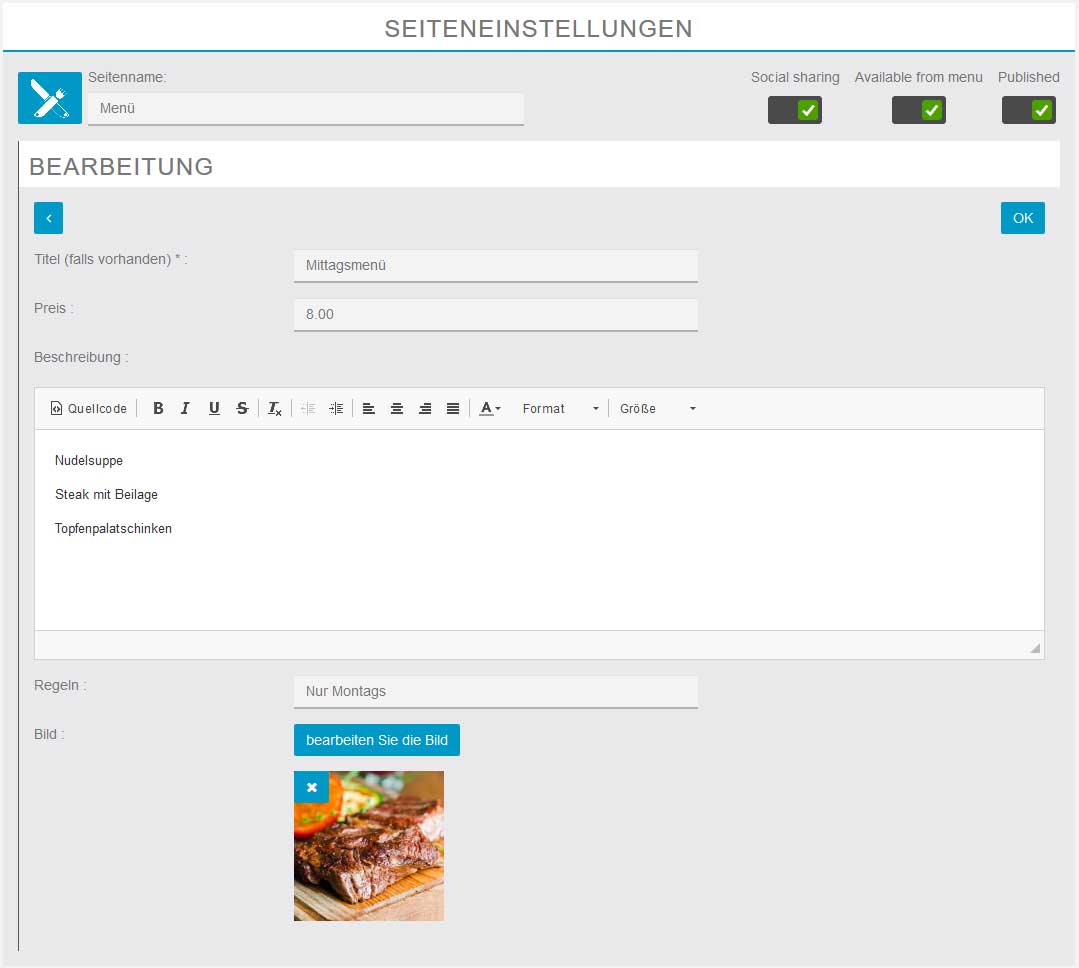Viewport: 1079px width, 968px height.
Task: Click the Nudelsuppe line in editor
Action: (89, 460)
